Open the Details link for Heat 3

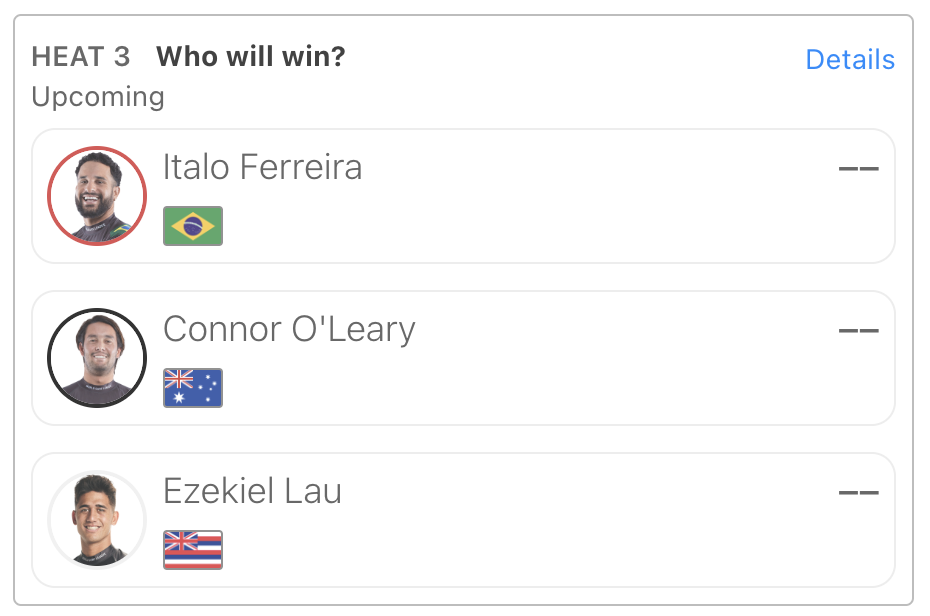850,59
